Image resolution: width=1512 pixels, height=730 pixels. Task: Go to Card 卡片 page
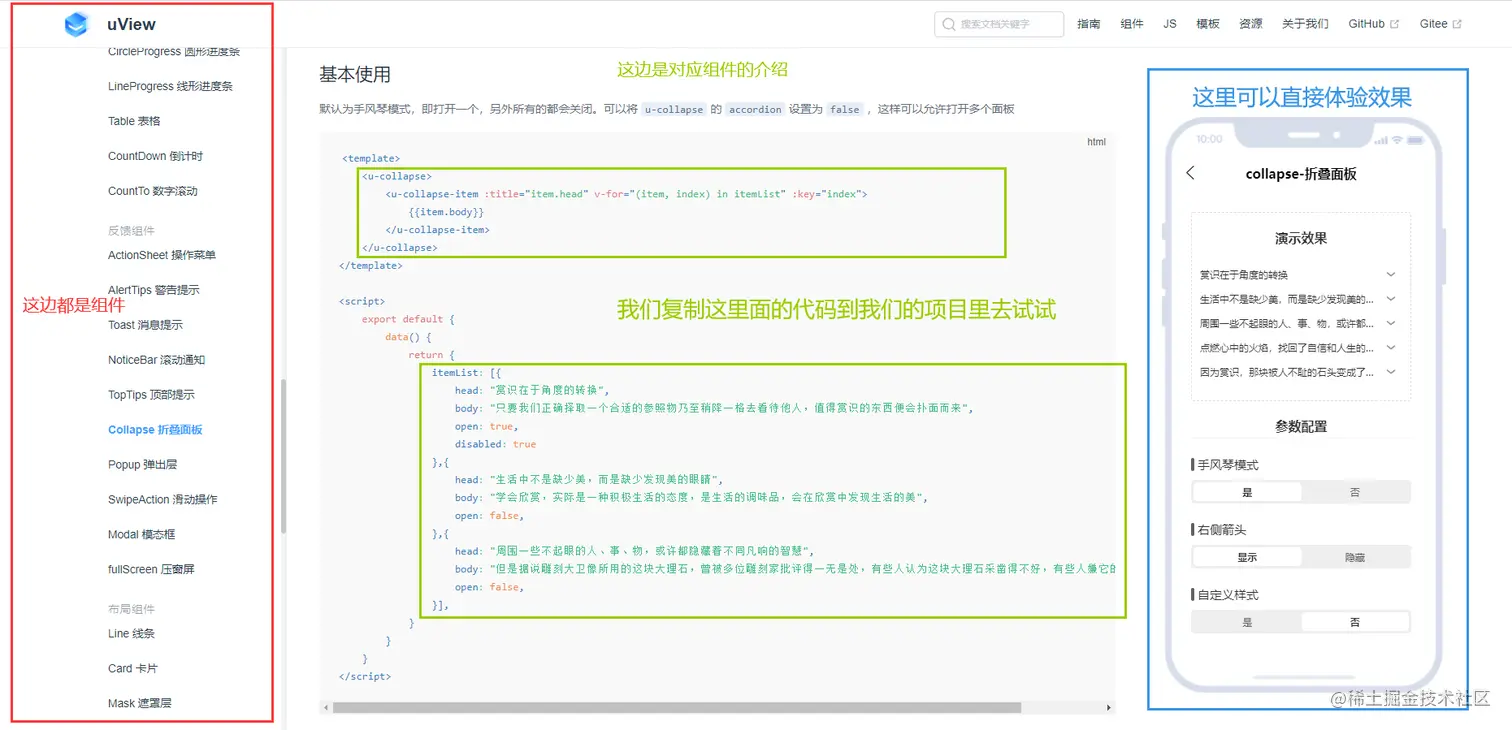(x=132, y=669)
